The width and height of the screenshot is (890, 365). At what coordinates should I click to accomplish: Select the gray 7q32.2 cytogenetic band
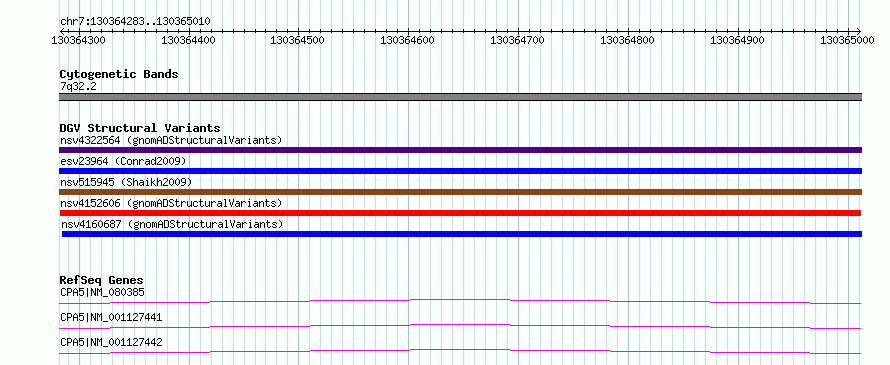coord(460,97)
